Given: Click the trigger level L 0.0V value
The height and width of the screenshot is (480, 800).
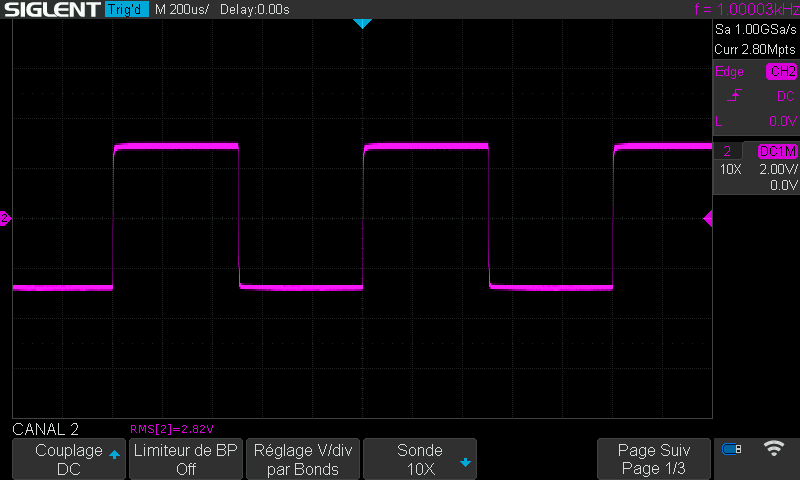Looking at the screenshot, I should (756, 120).
